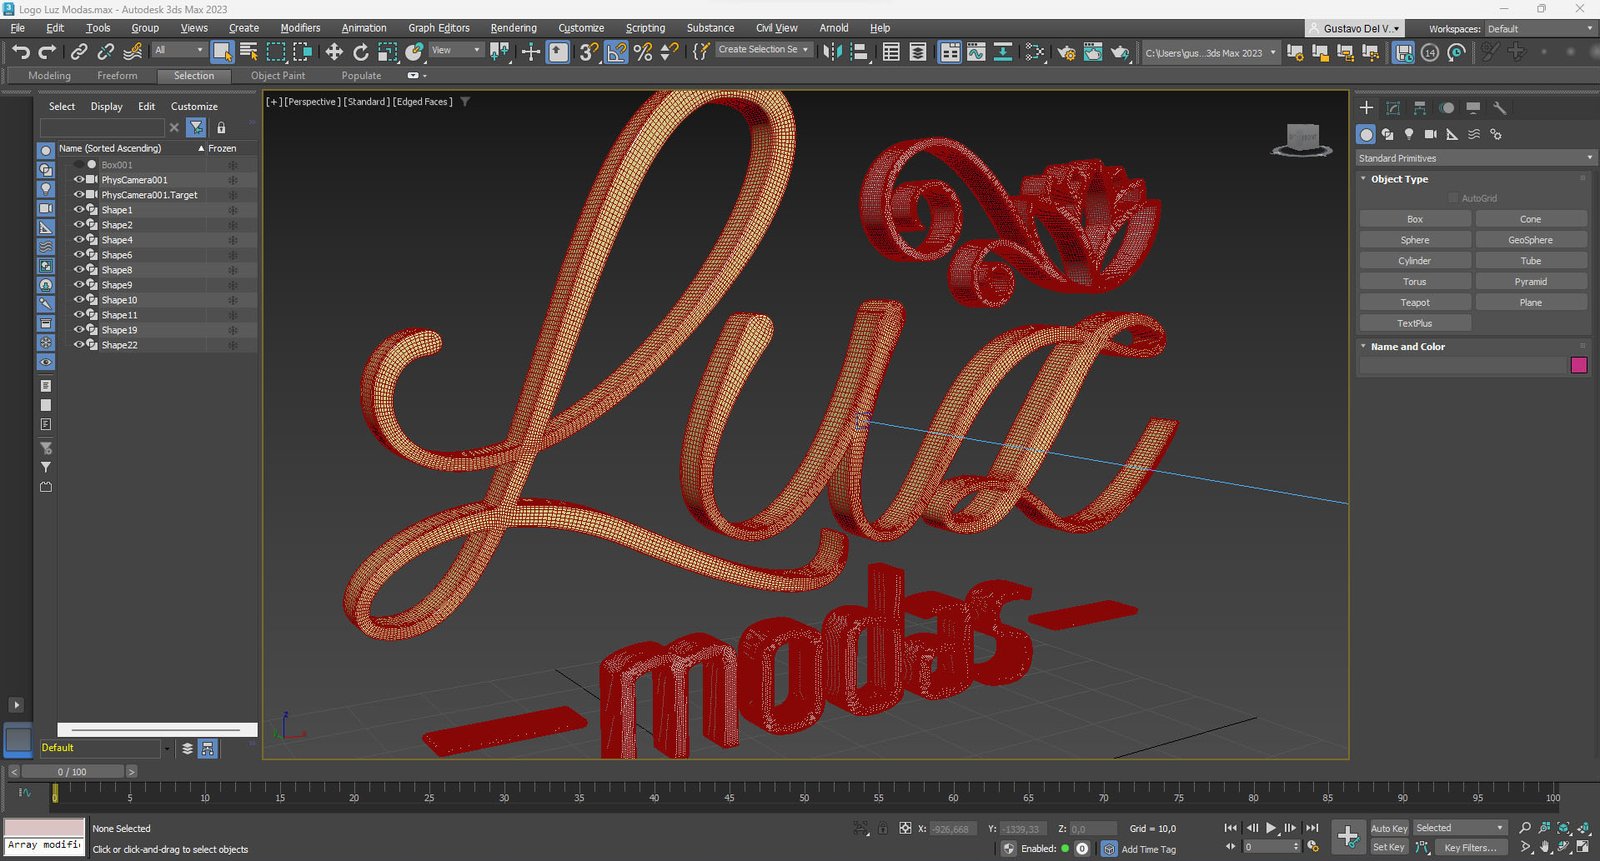Click the Set Keys large plus-key button
Viewport: 1600px width, 861px height.
[1348, 836]
